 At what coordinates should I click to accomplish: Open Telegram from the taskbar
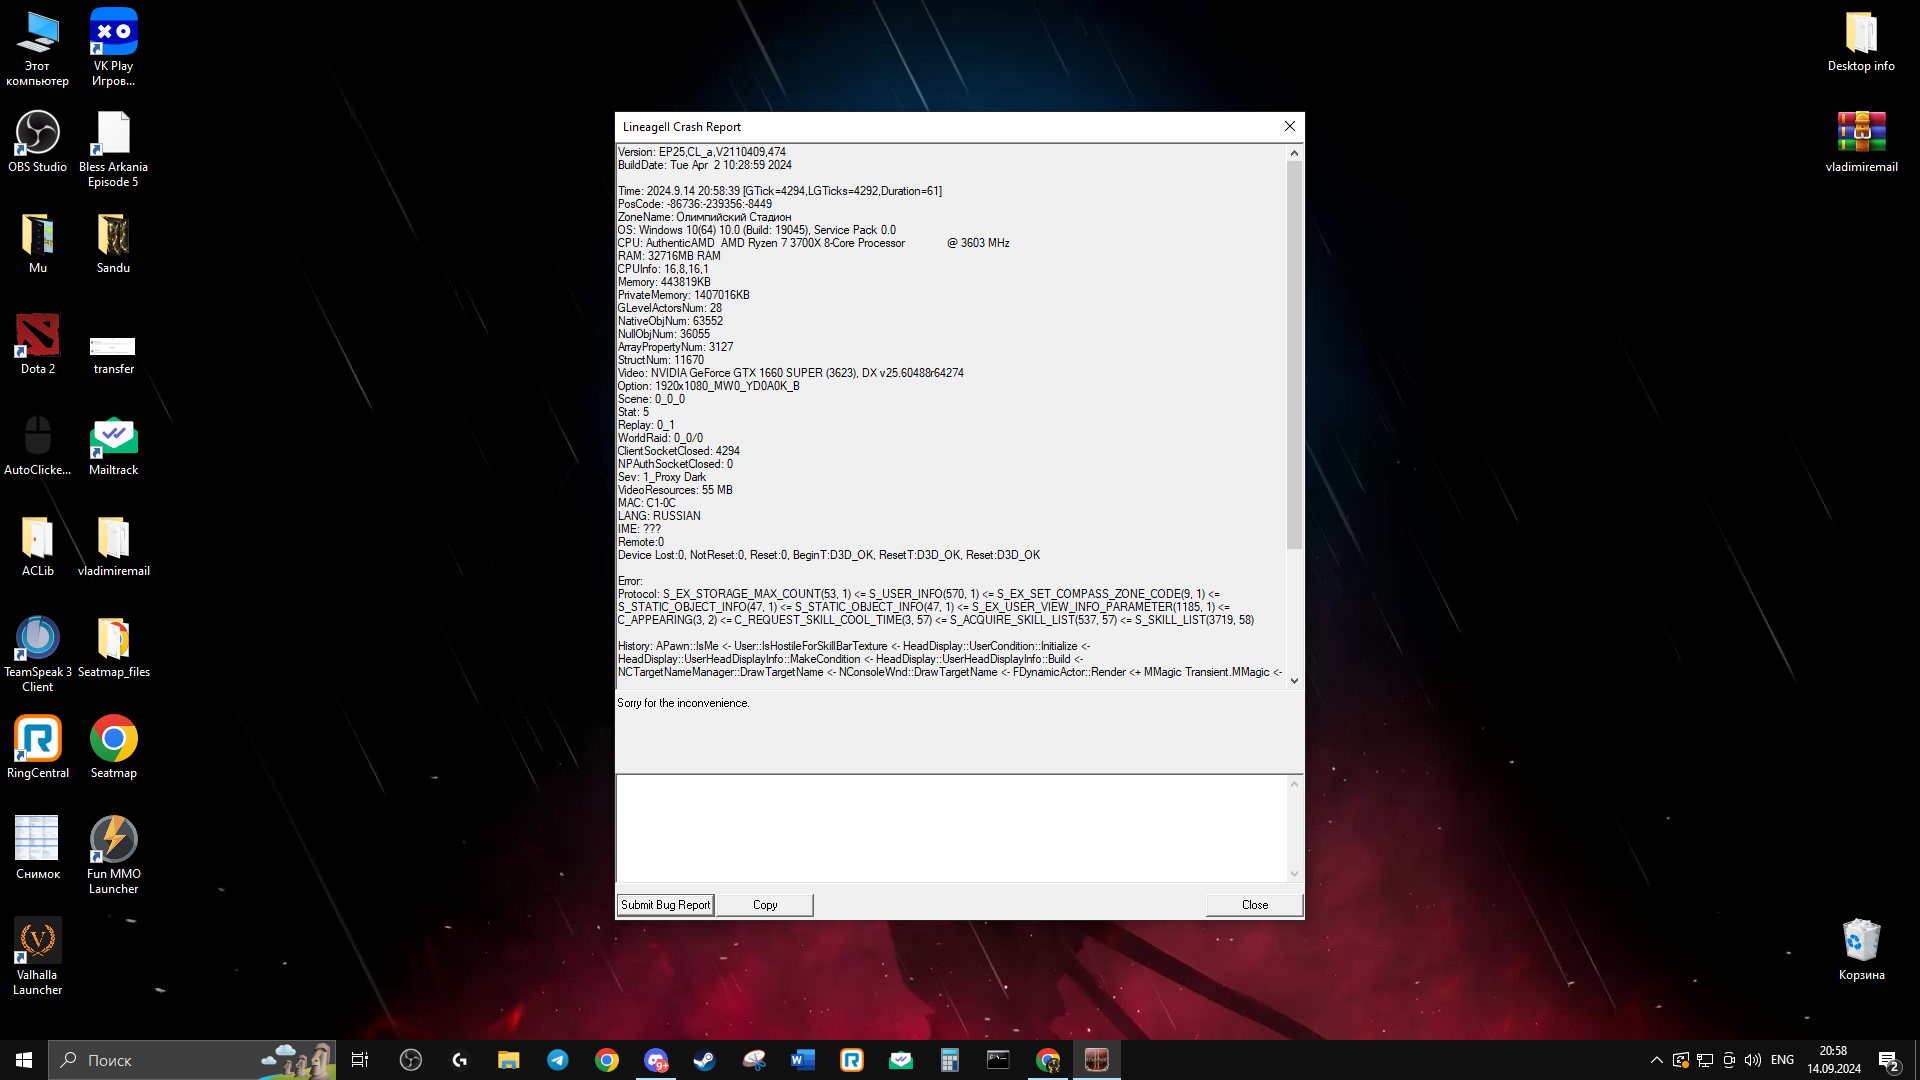tap(558, 1060)
